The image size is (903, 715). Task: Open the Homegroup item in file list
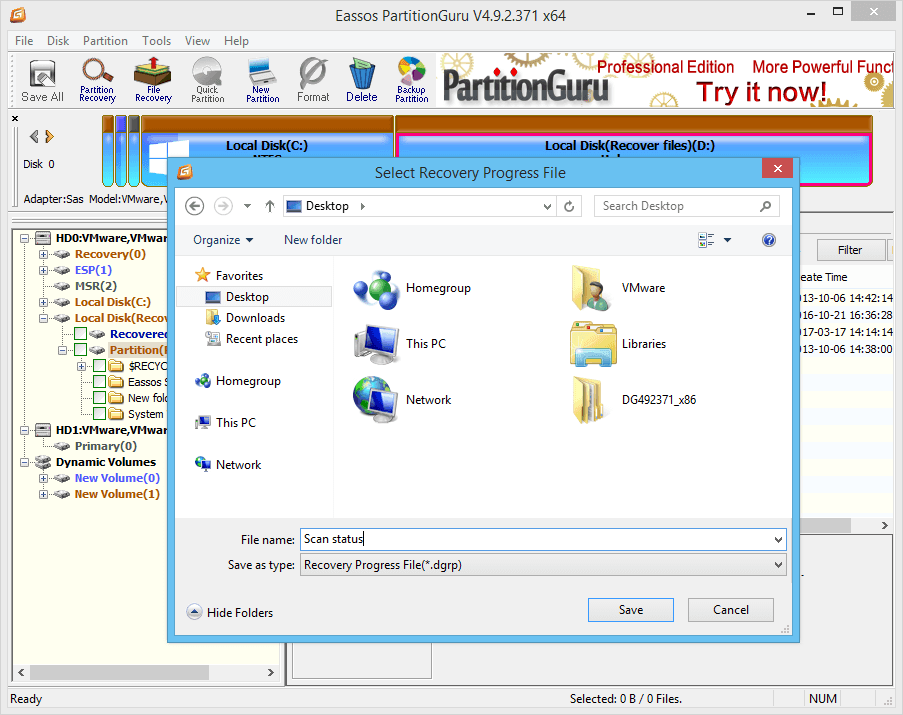(x=412, y=288)
